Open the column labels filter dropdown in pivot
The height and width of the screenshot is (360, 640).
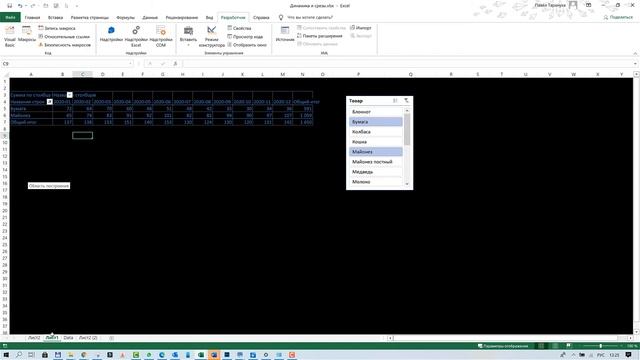(69, 95)
